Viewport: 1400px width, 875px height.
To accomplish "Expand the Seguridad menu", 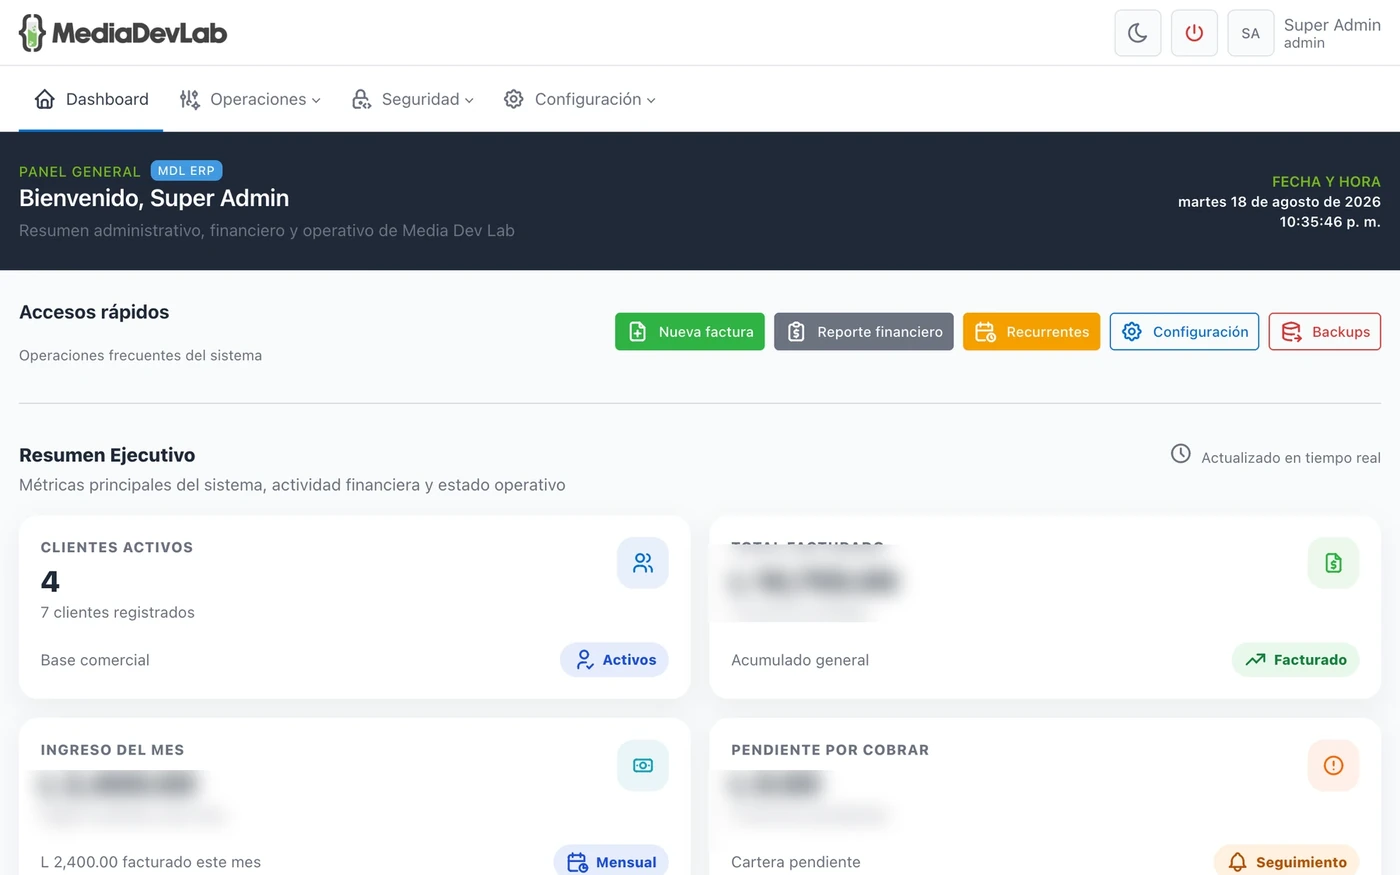I will [412, 99].
